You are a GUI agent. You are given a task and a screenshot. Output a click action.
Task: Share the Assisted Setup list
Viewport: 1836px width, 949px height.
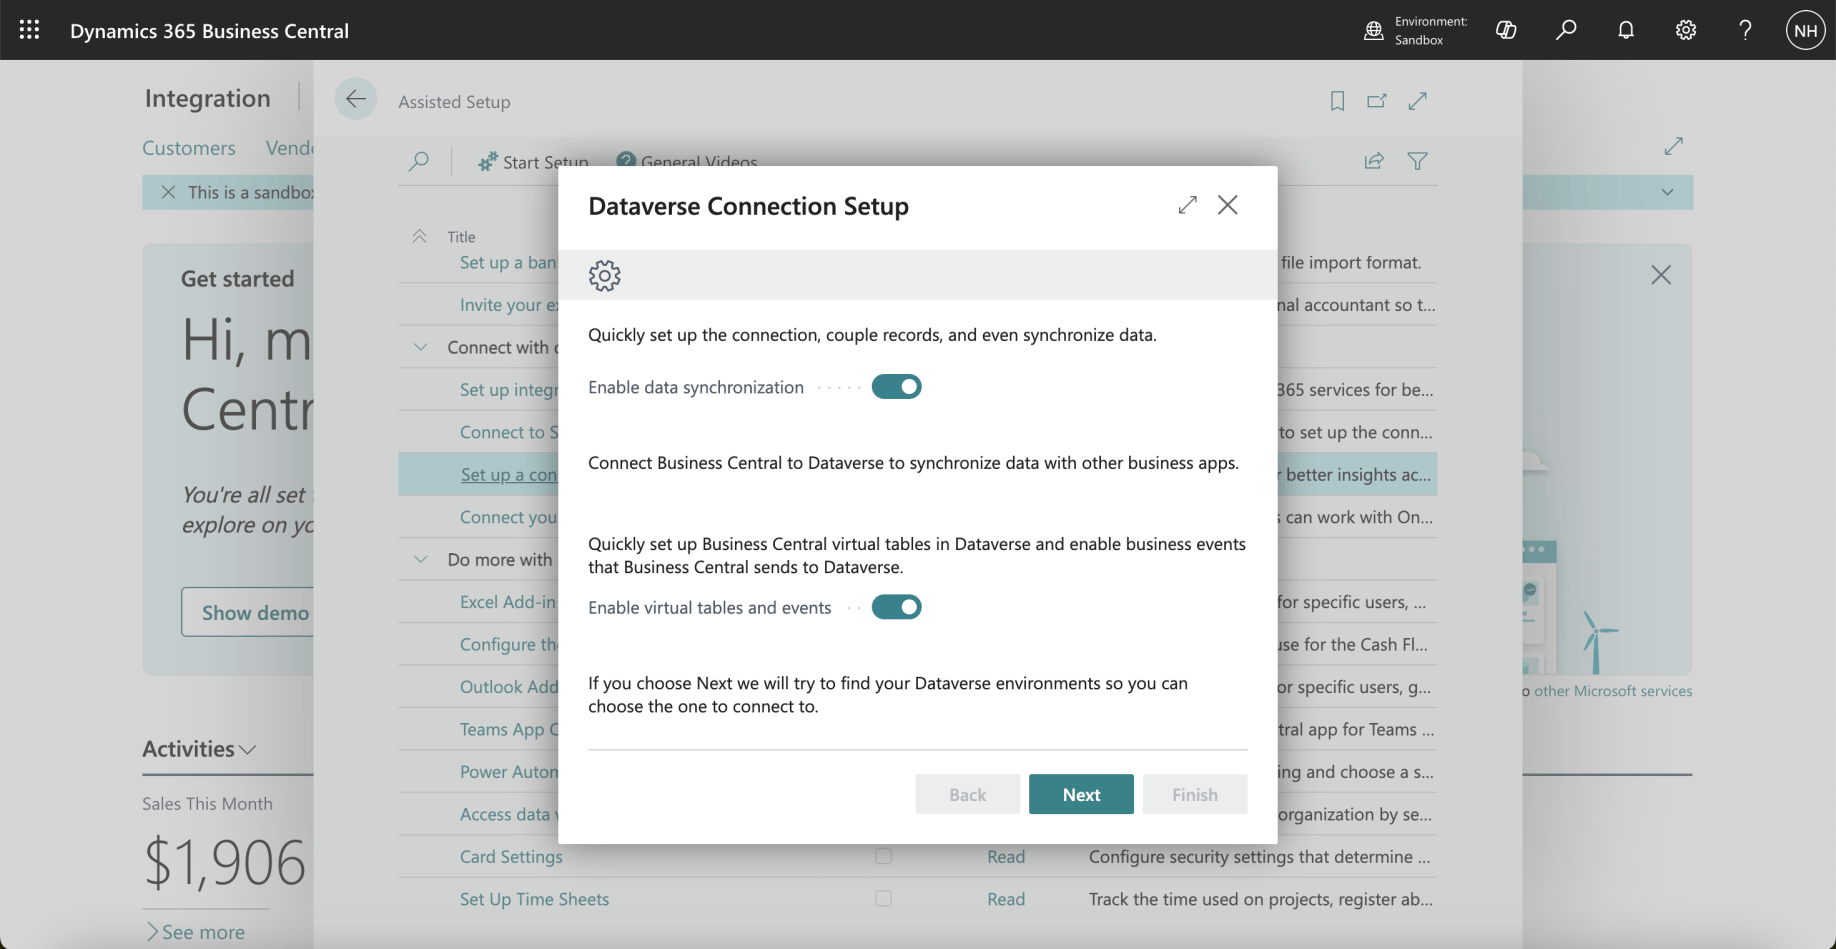pos(1375,161)
